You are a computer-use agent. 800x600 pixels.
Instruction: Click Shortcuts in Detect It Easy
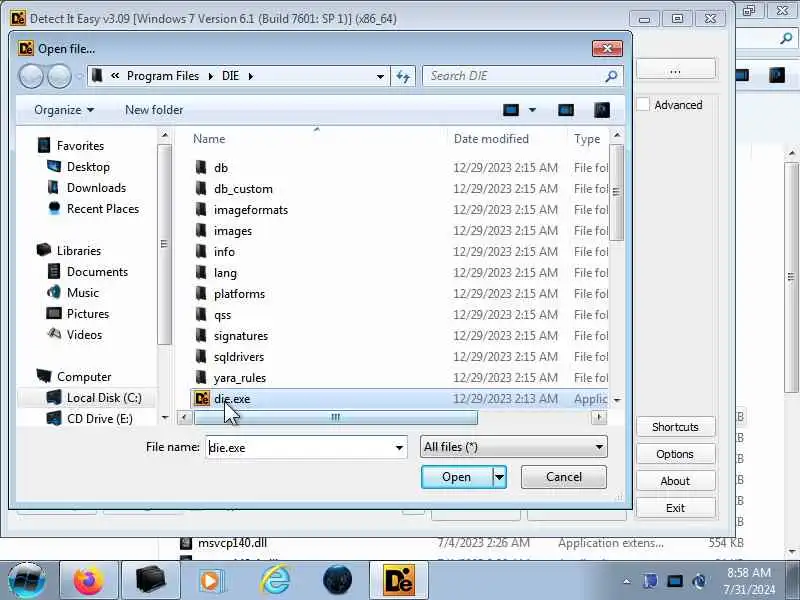pyautogui.click(x=675, y=427)
